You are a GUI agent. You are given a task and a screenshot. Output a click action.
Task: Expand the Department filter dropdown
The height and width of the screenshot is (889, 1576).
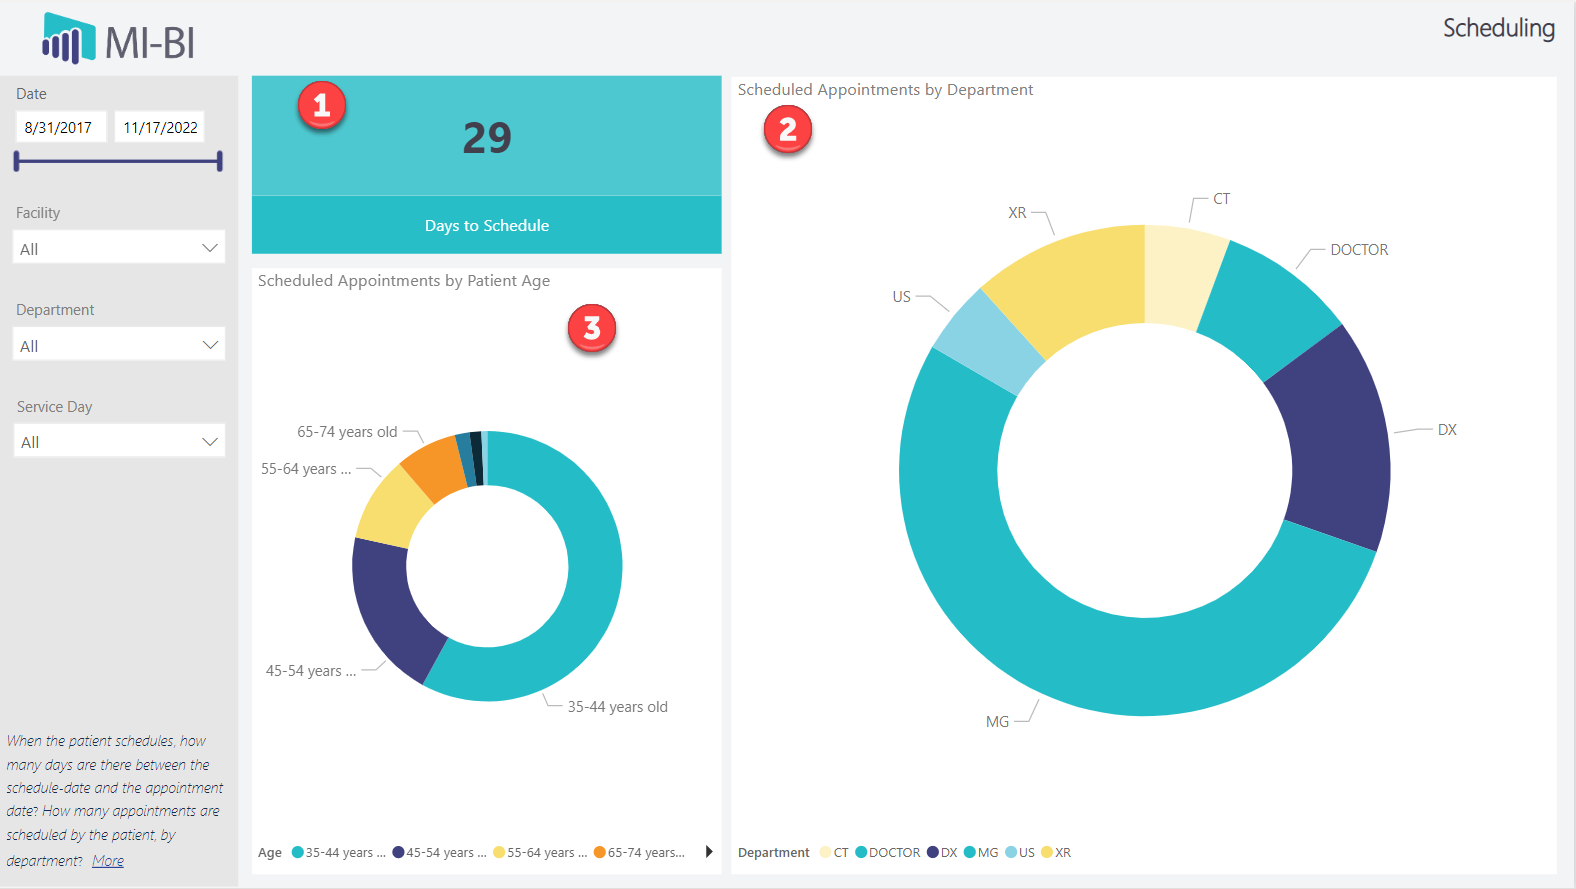pyautogui.click(x=119, y=345)
